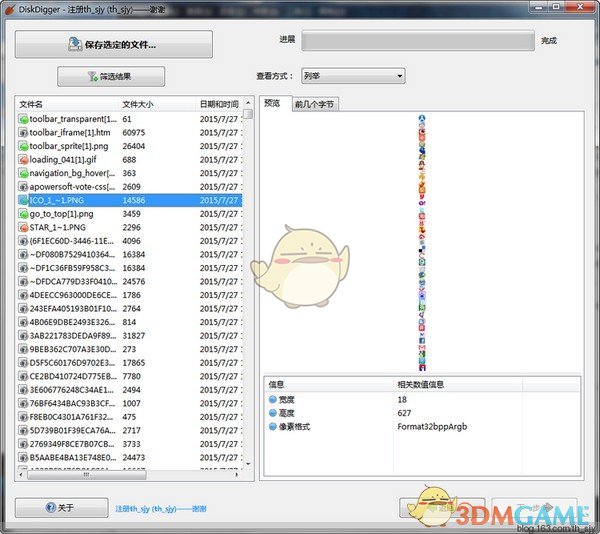Screen dimensions: 600x534
Task: Open the registration th_sjy link
Action: [x=161, y=509]
